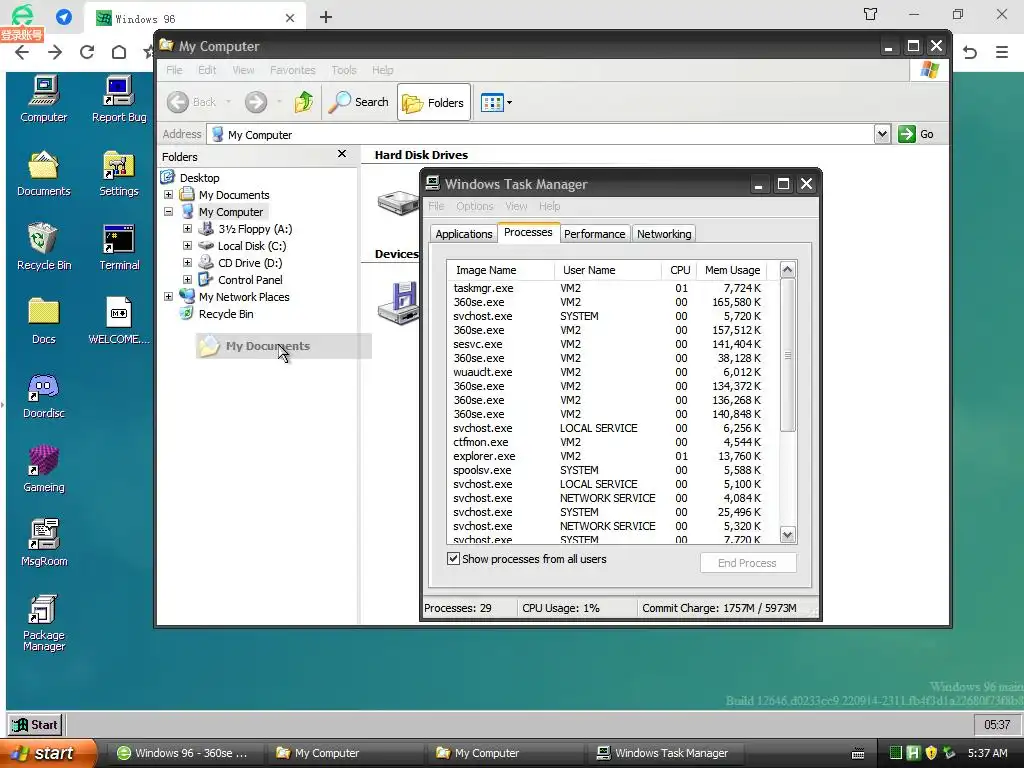Click the process list scroll down arrow

788,535
